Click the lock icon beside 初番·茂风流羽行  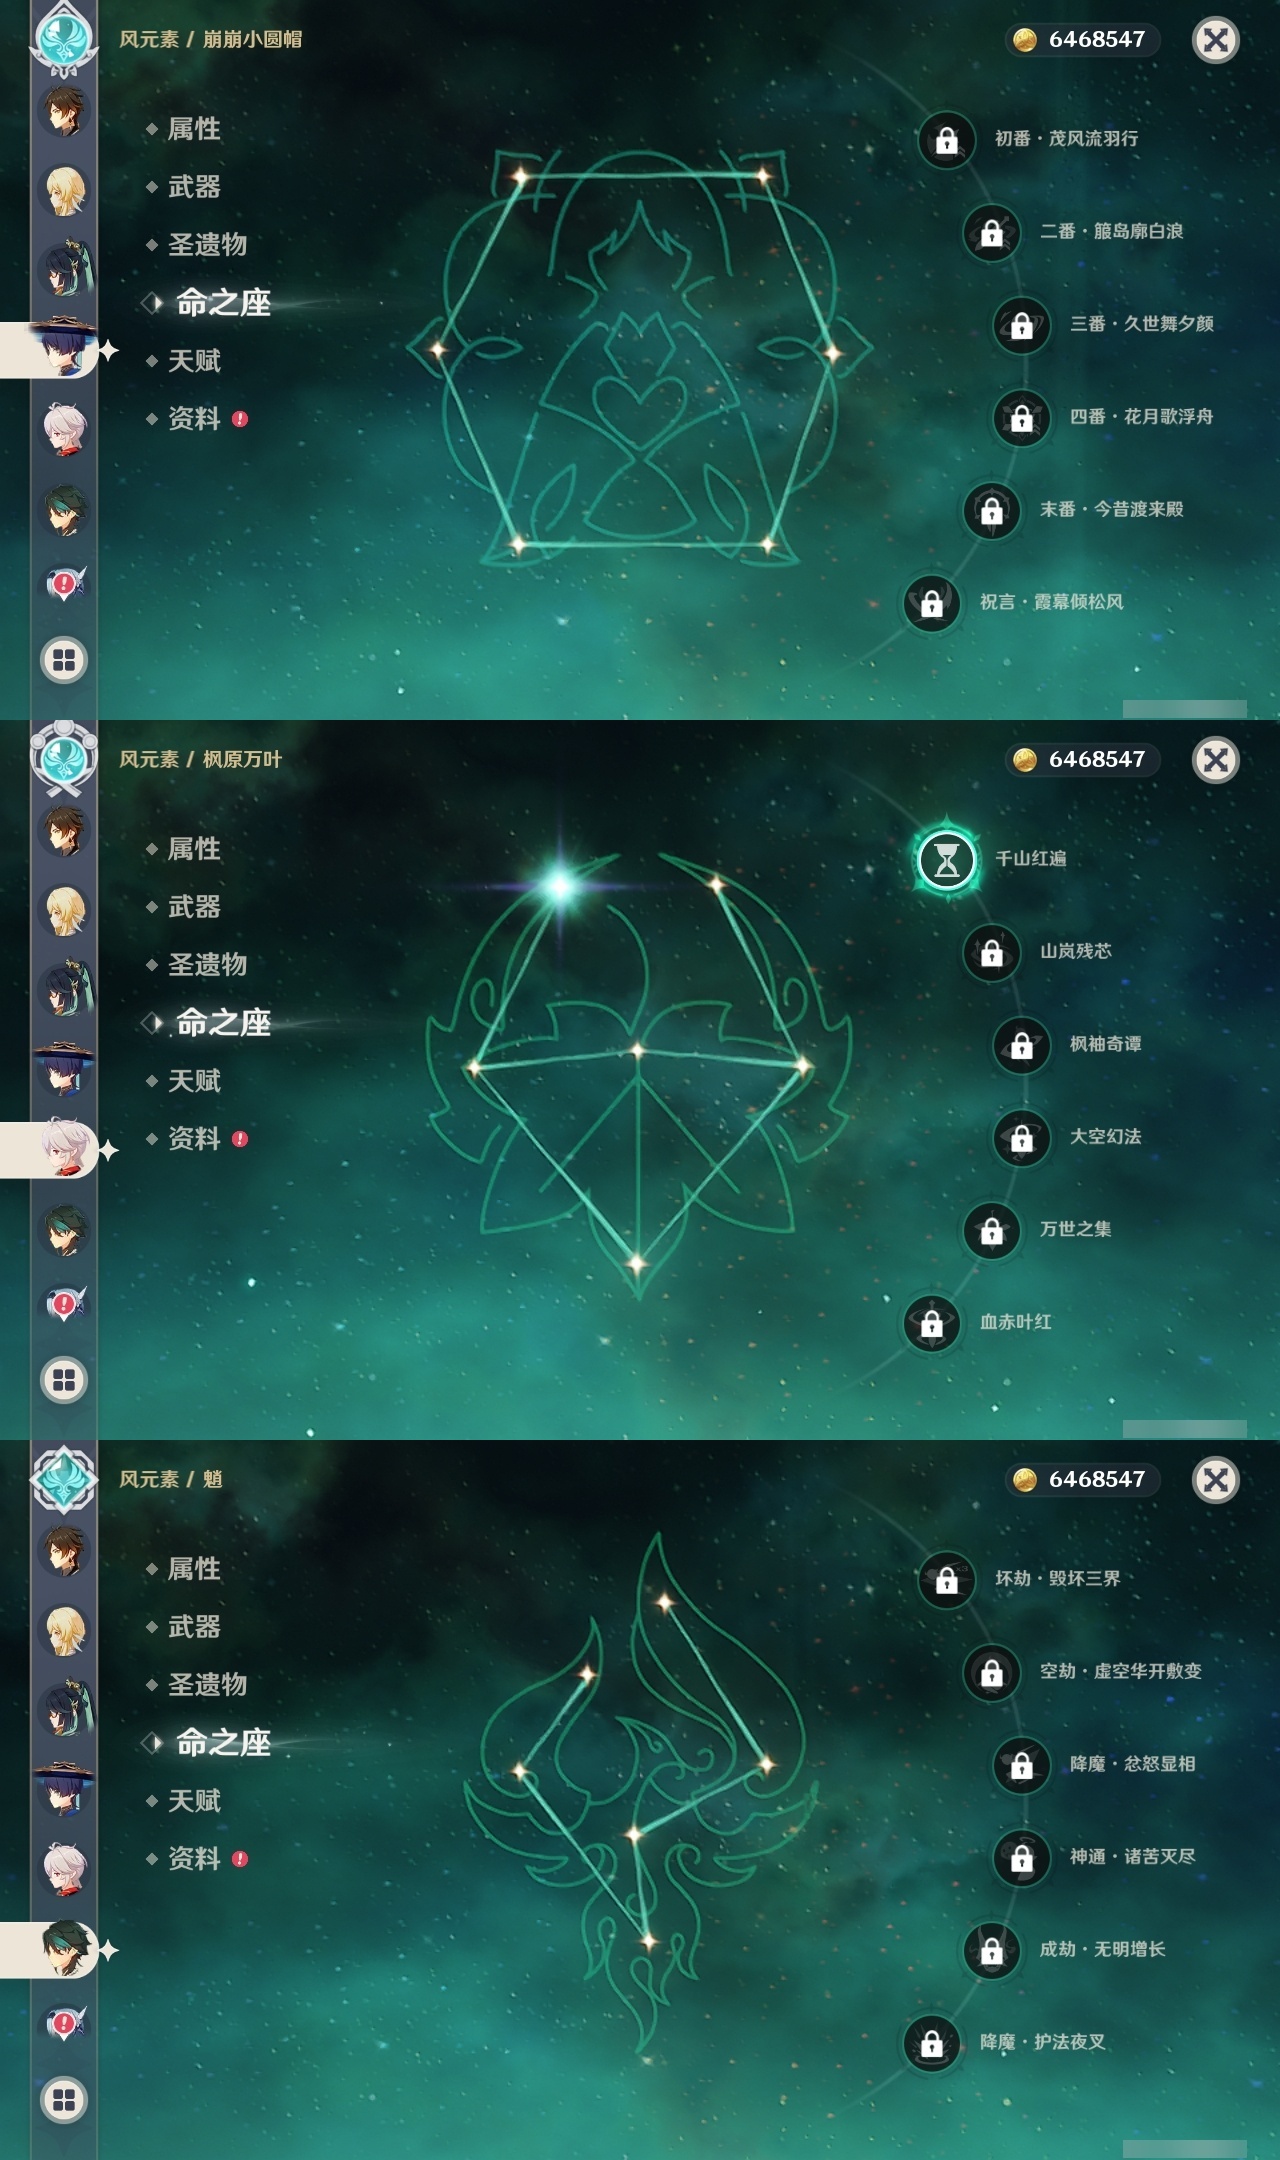coord(946,140)
